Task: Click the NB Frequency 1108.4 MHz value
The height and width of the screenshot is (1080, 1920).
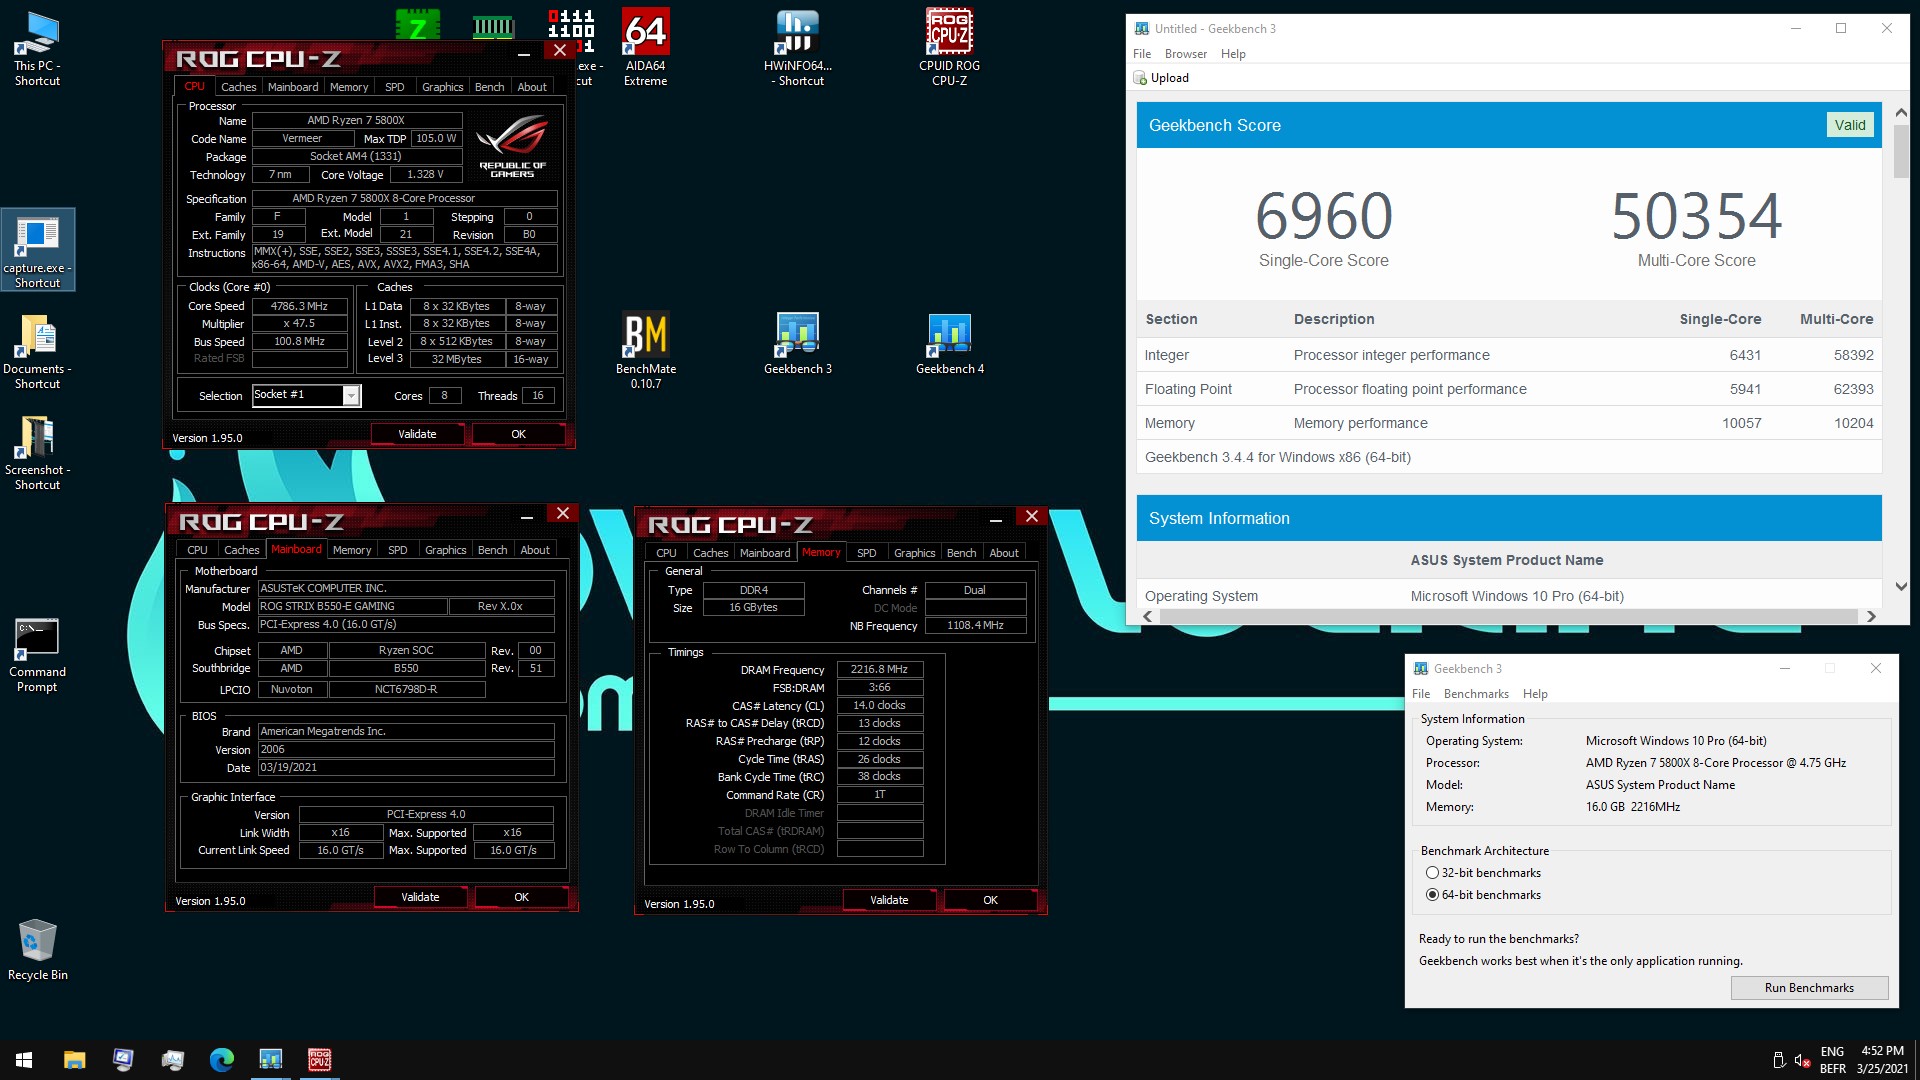Action: (975, 625)
